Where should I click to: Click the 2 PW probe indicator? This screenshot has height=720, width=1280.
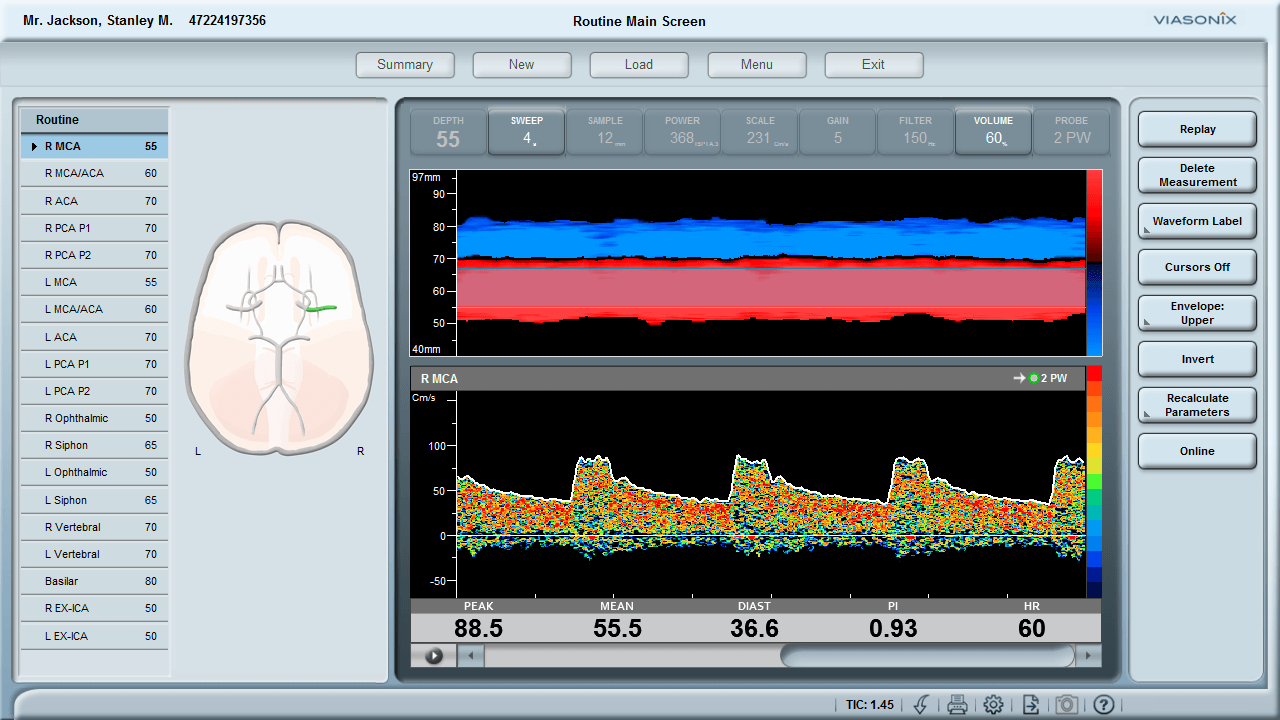click(1071, 131)
